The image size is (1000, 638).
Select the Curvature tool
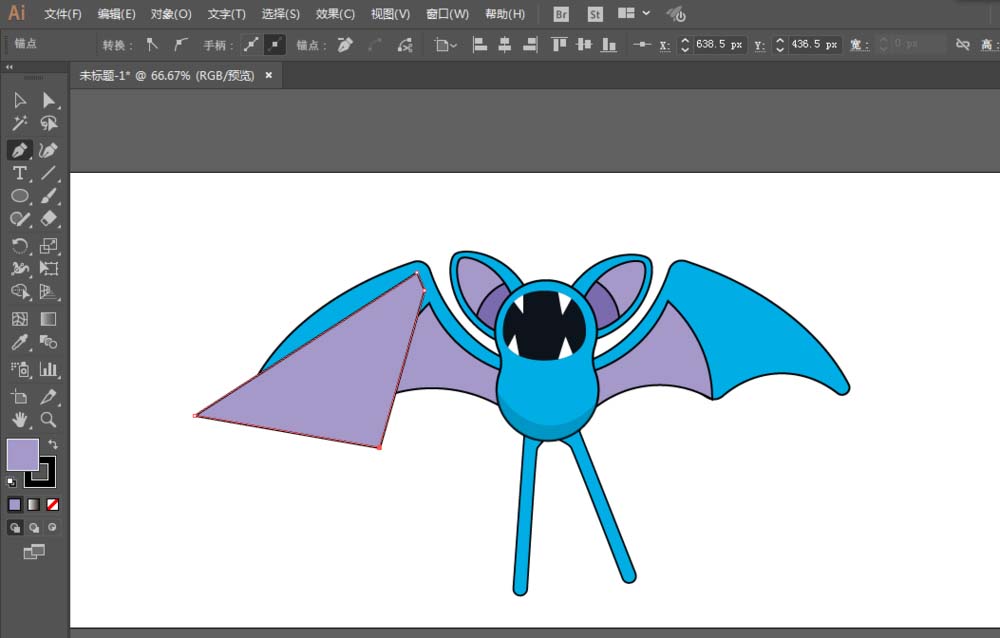point(48,150)
